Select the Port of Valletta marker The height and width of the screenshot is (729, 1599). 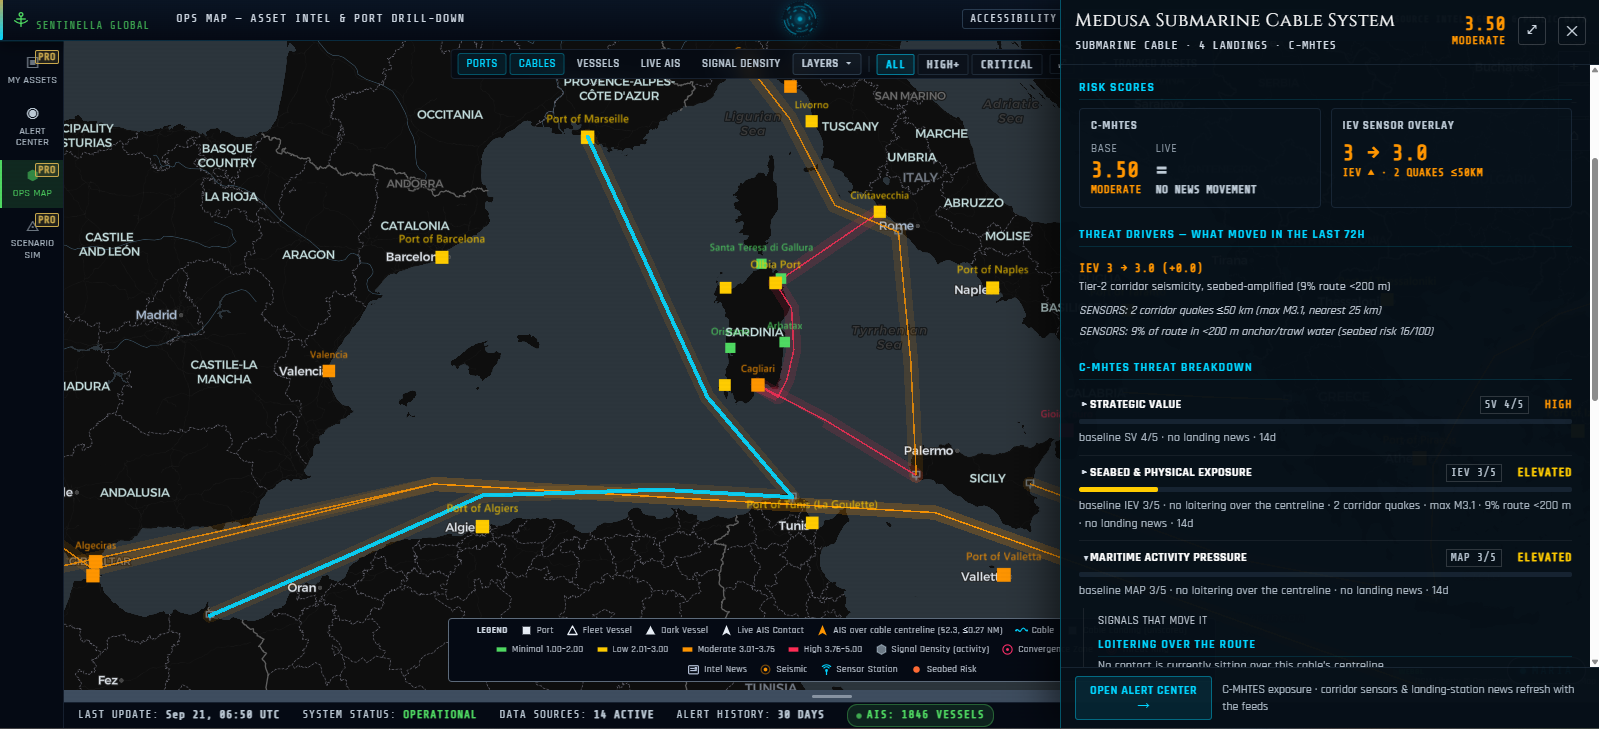(x=1004, y=575)
